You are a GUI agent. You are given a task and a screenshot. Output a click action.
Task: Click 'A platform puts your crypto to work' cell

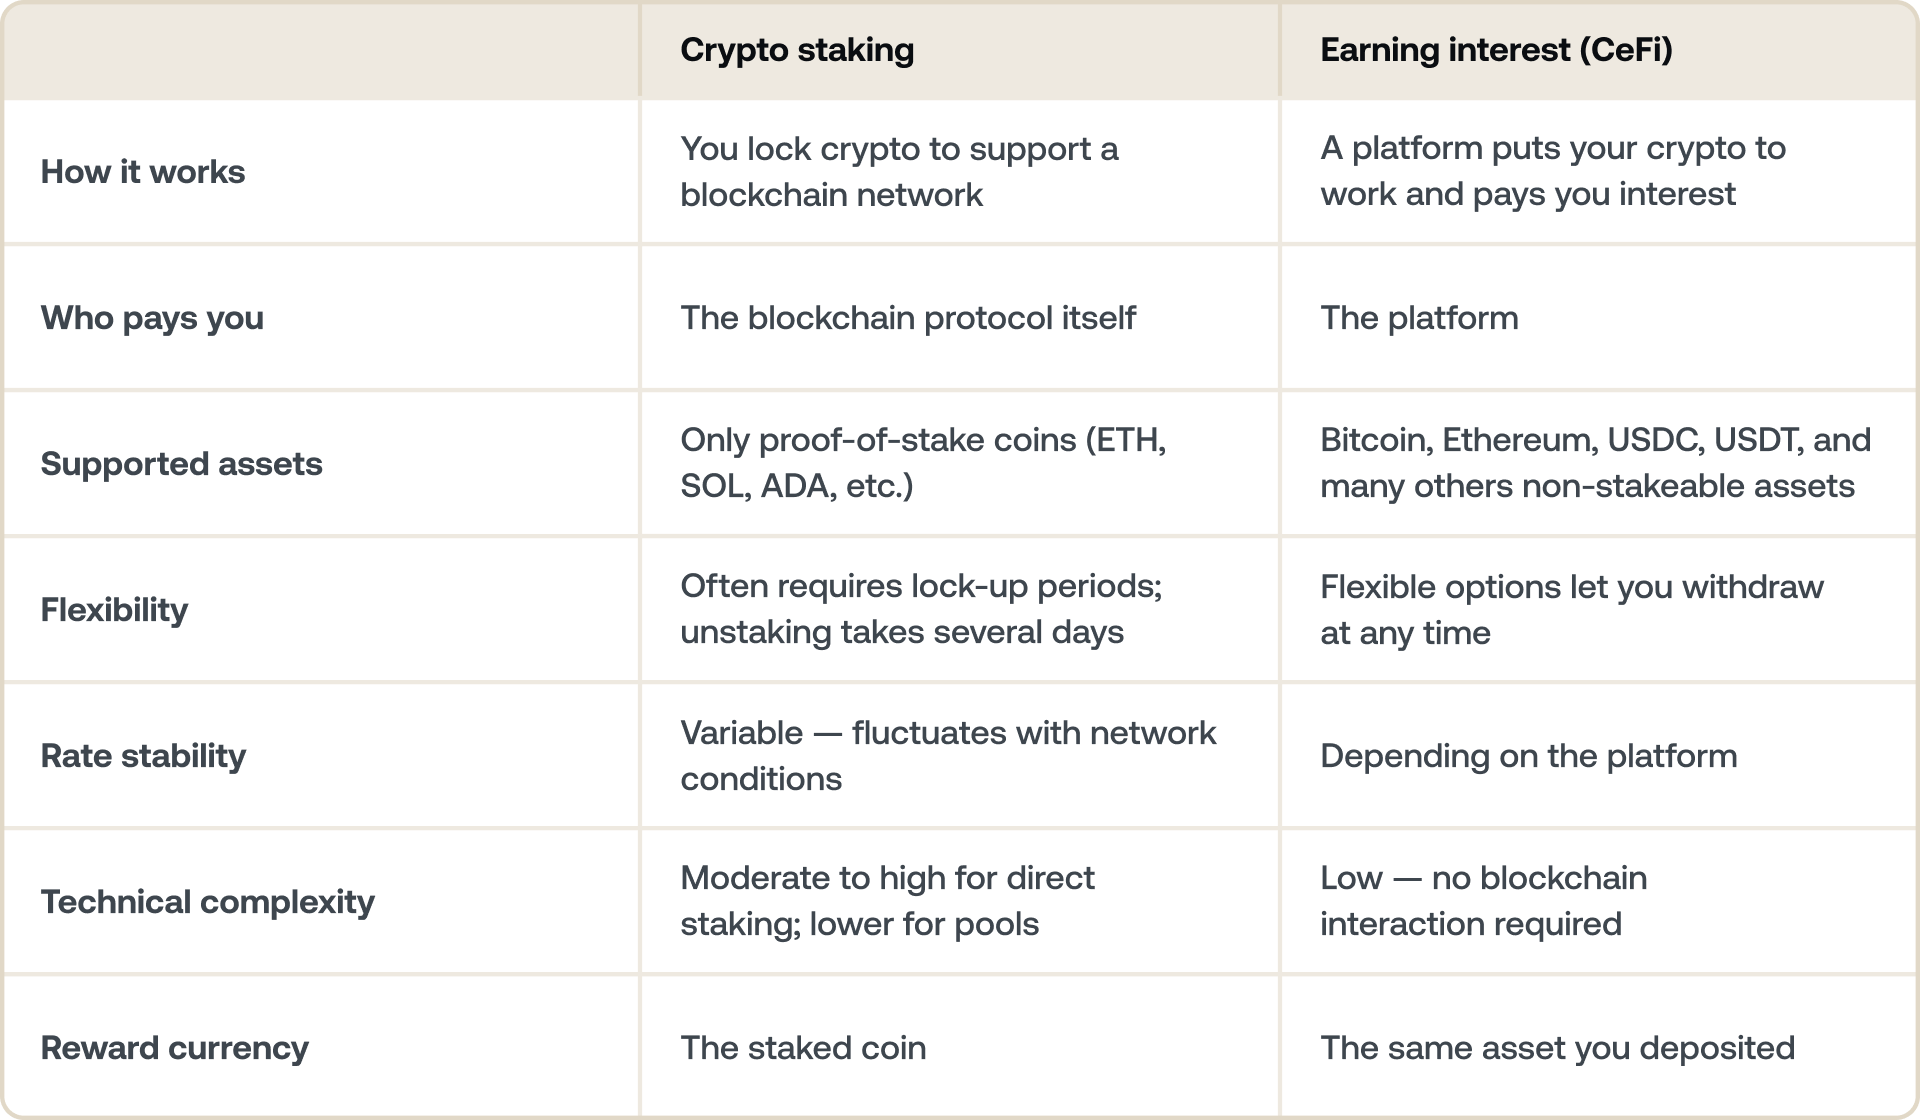1552,171
